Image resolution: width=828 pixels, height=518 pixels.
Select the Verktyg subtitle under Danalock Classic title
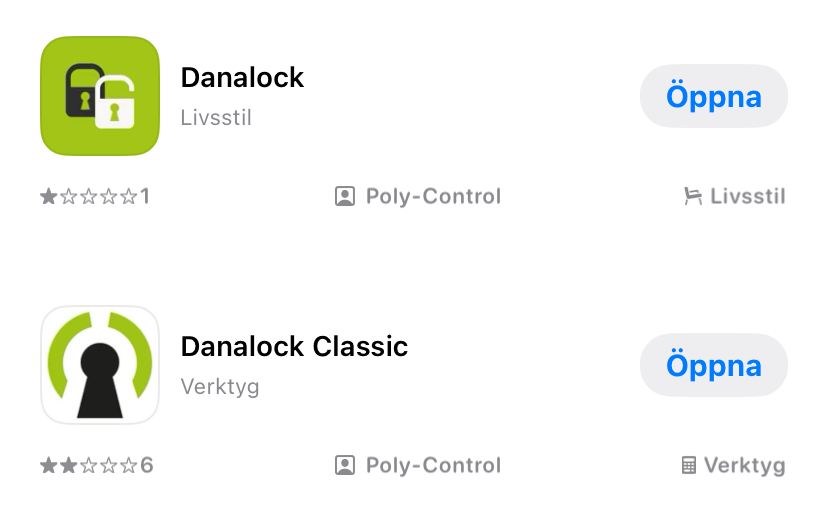(x=220, y=387)
